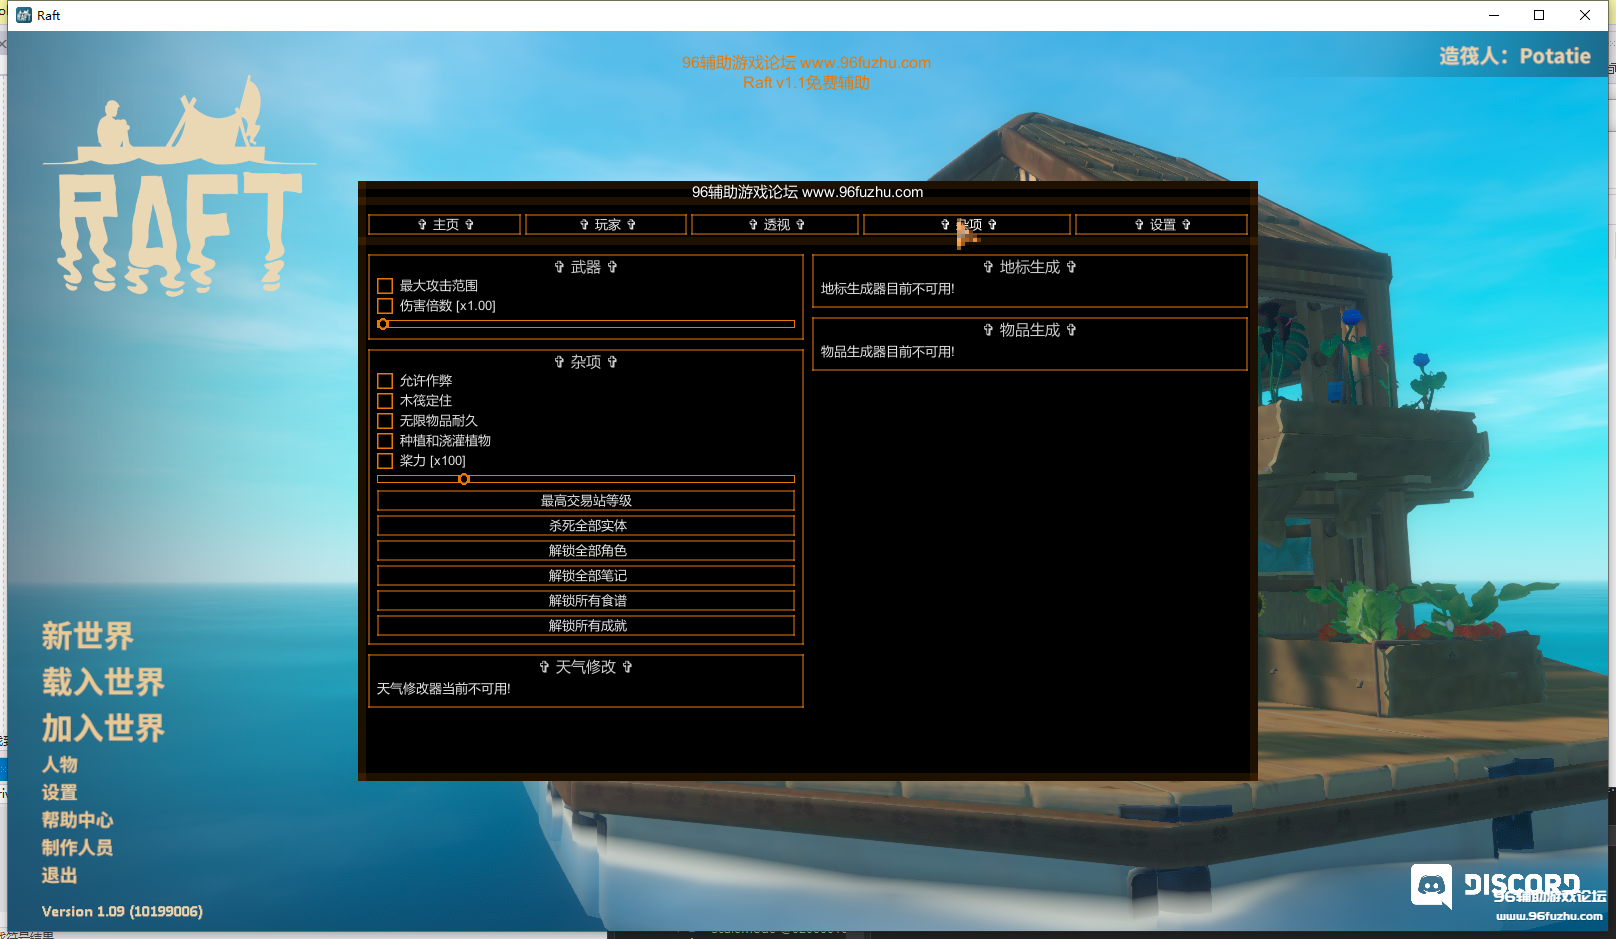The height and width of the screenshot is (939, 1616).
Task: Open the 设置 tab in cheat menu
Action: click(1161, 225)
